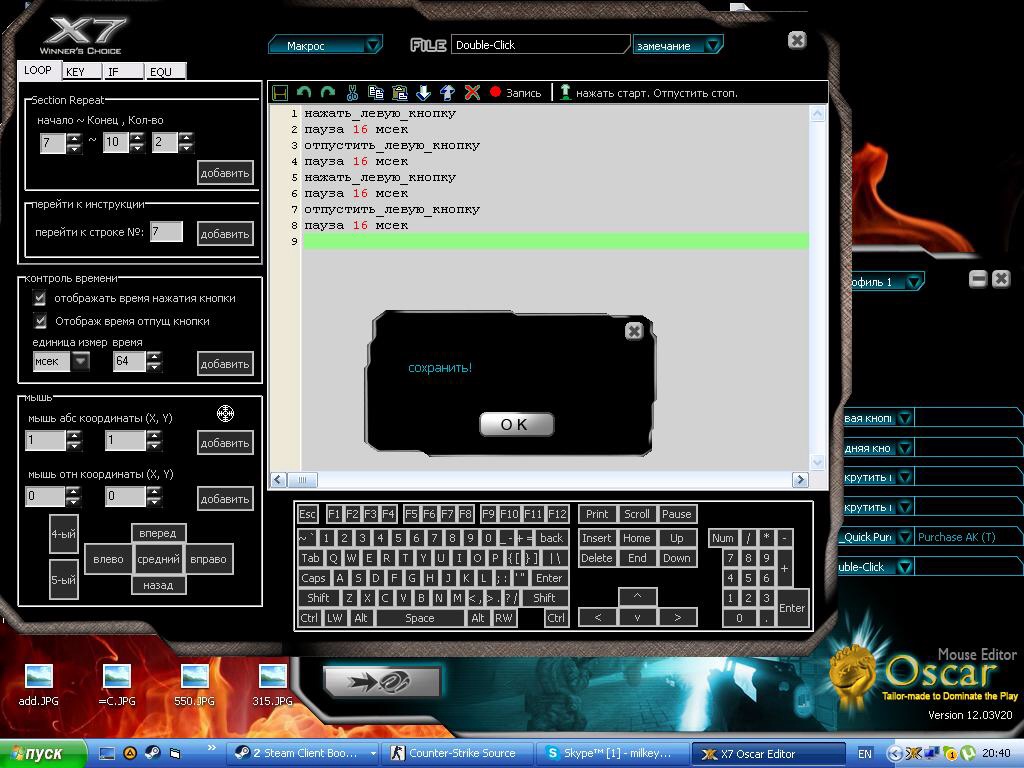Open 550.JPG desktop file
The height and width of the screenshot is (768, 1024).
point(195,685)
